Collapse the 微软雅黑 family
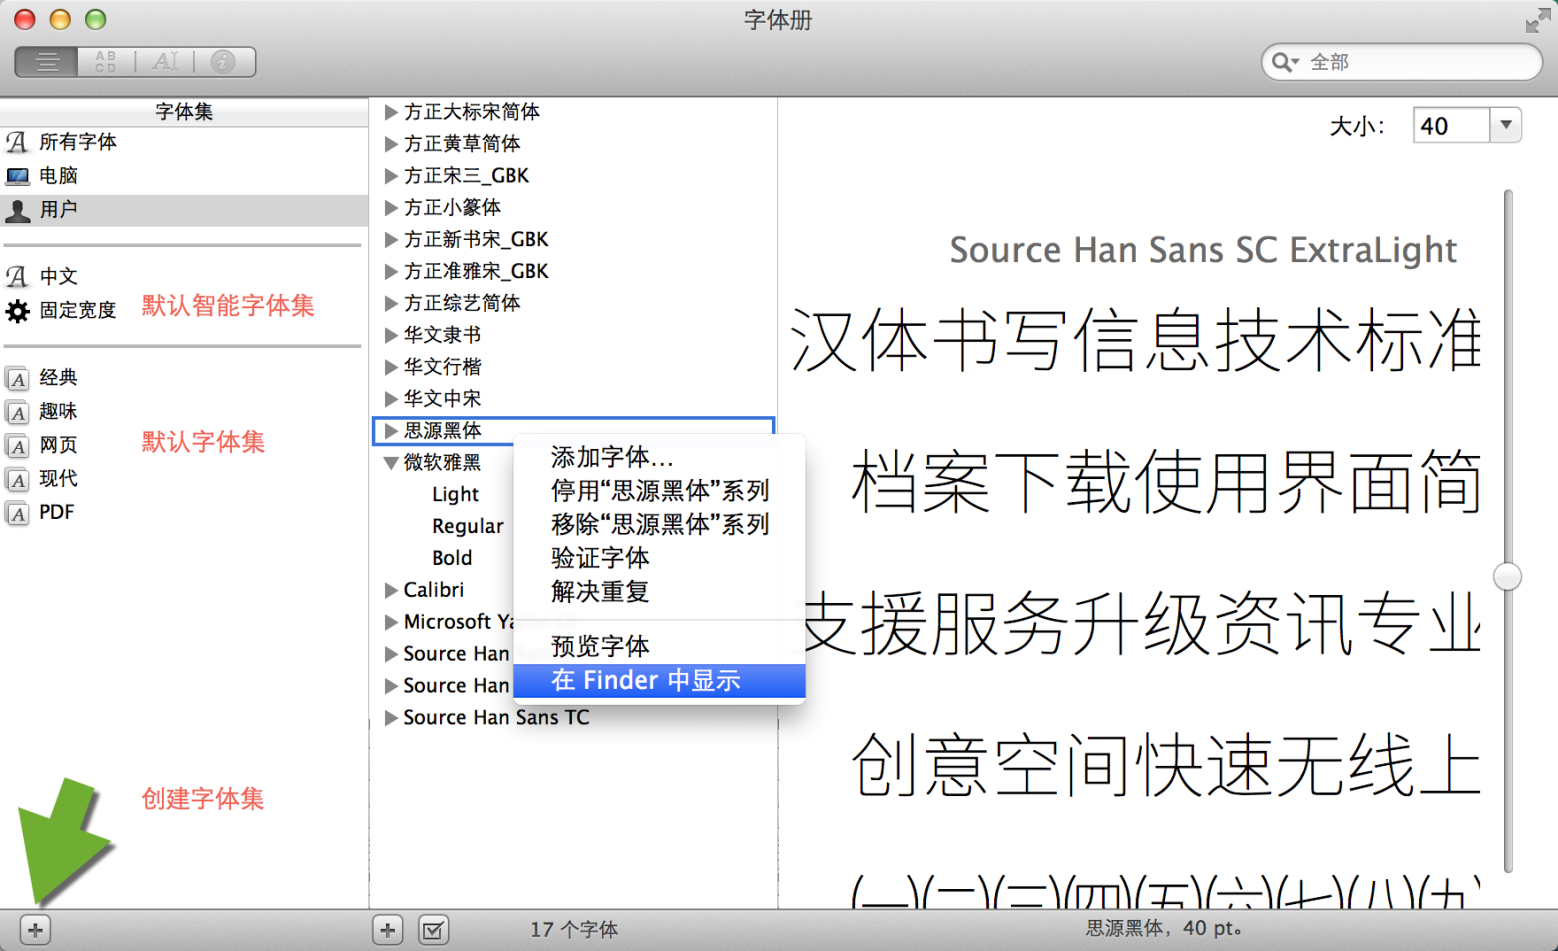This screenshot has width=1558, height=951. (x=391, y=463)
